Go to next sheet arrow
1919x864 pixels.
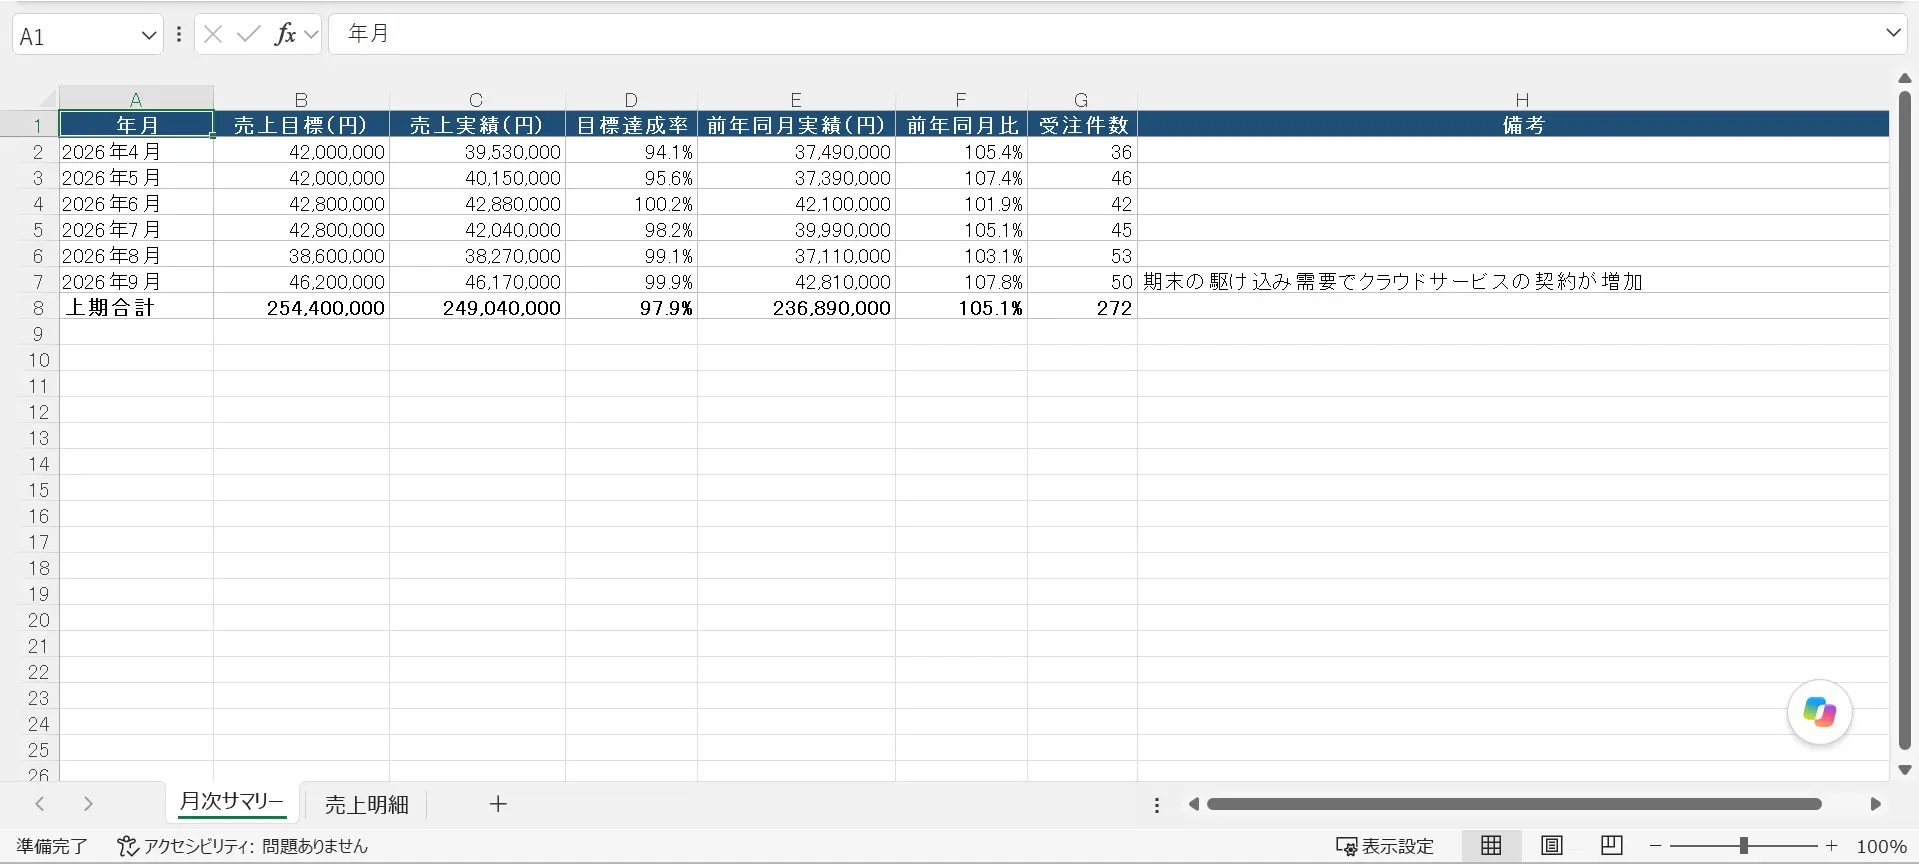point(88,804)
